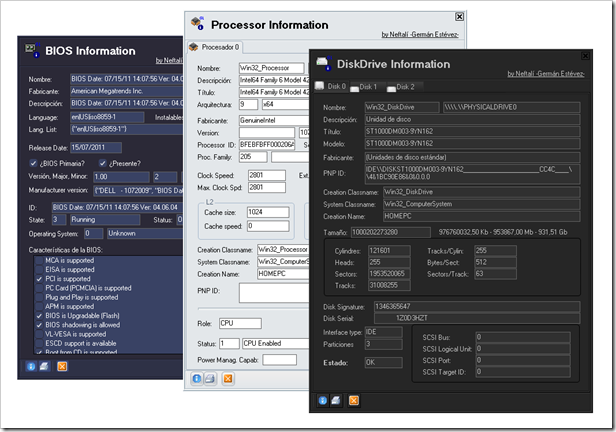The width and height of the screenshot is (616, 432).
Task: Click the print icon in DiskDrive Information window
Action: [x=336, y=400]
